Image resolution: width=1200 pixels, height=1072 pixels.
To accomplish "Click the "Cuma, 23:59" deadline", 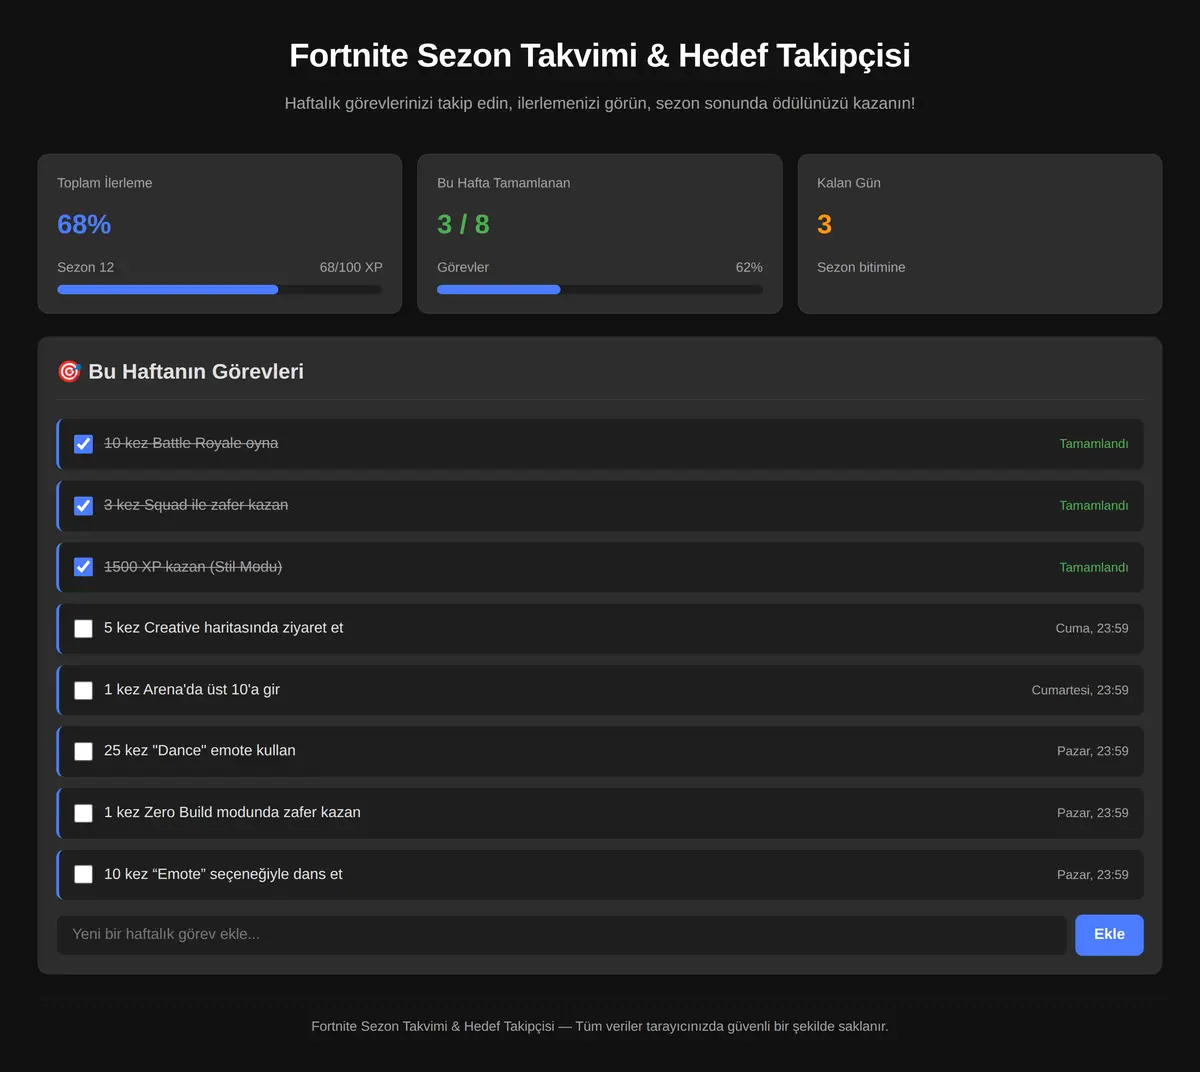I will coord(1092,629).
